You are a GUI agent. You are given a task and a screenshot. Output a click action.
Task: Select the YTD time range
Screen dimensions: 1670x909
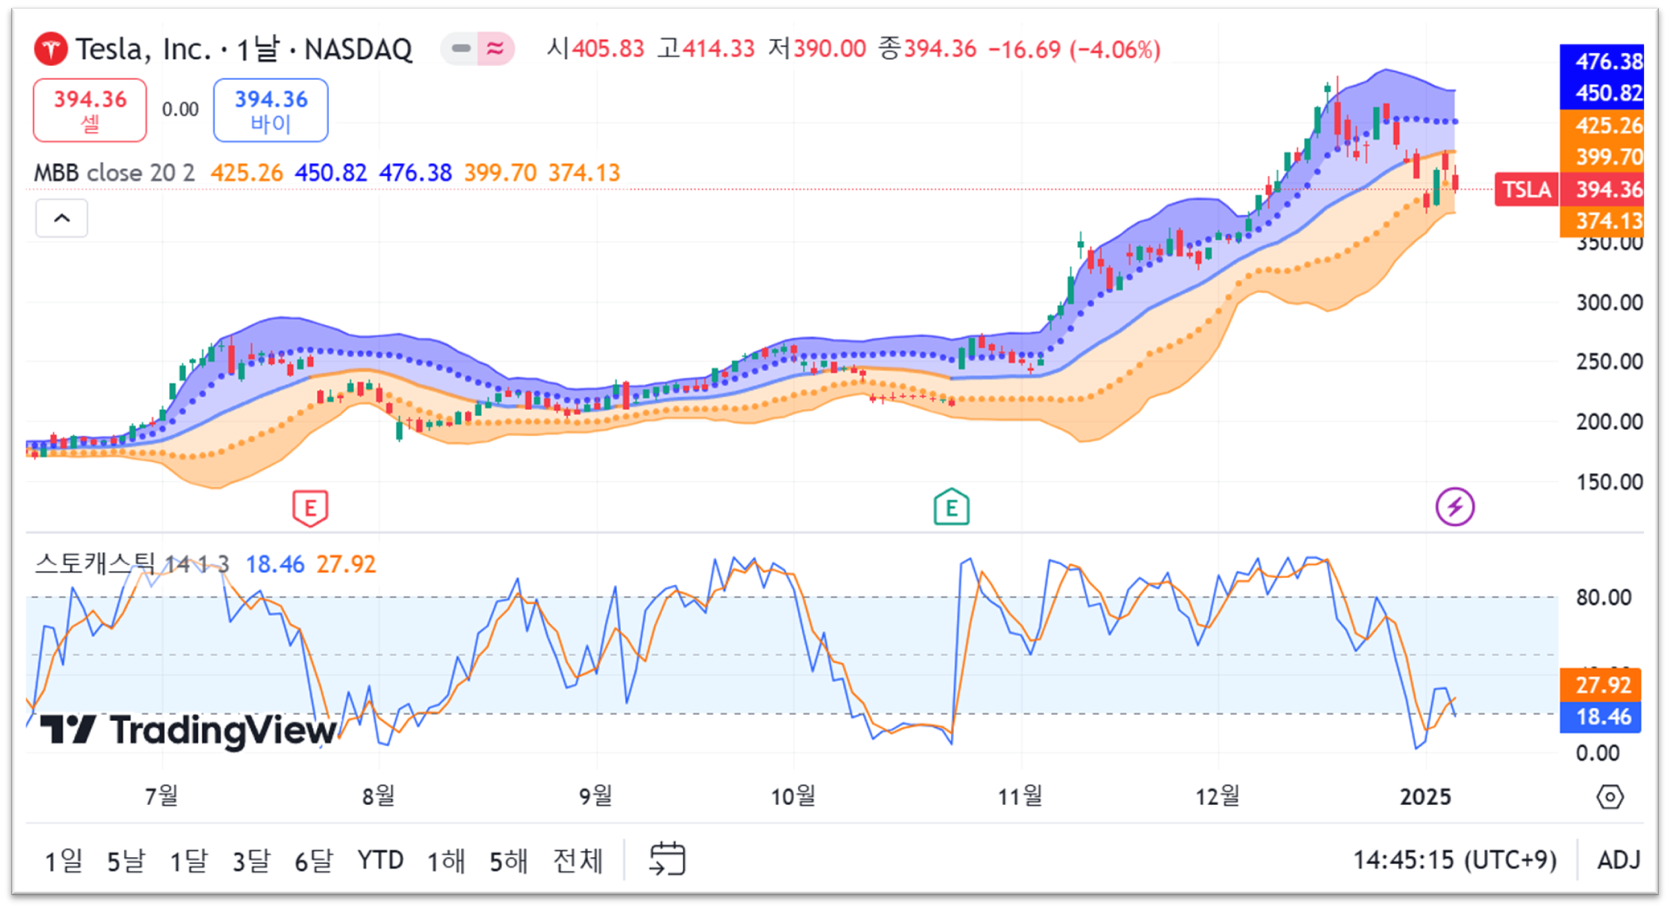pos(380,860)
